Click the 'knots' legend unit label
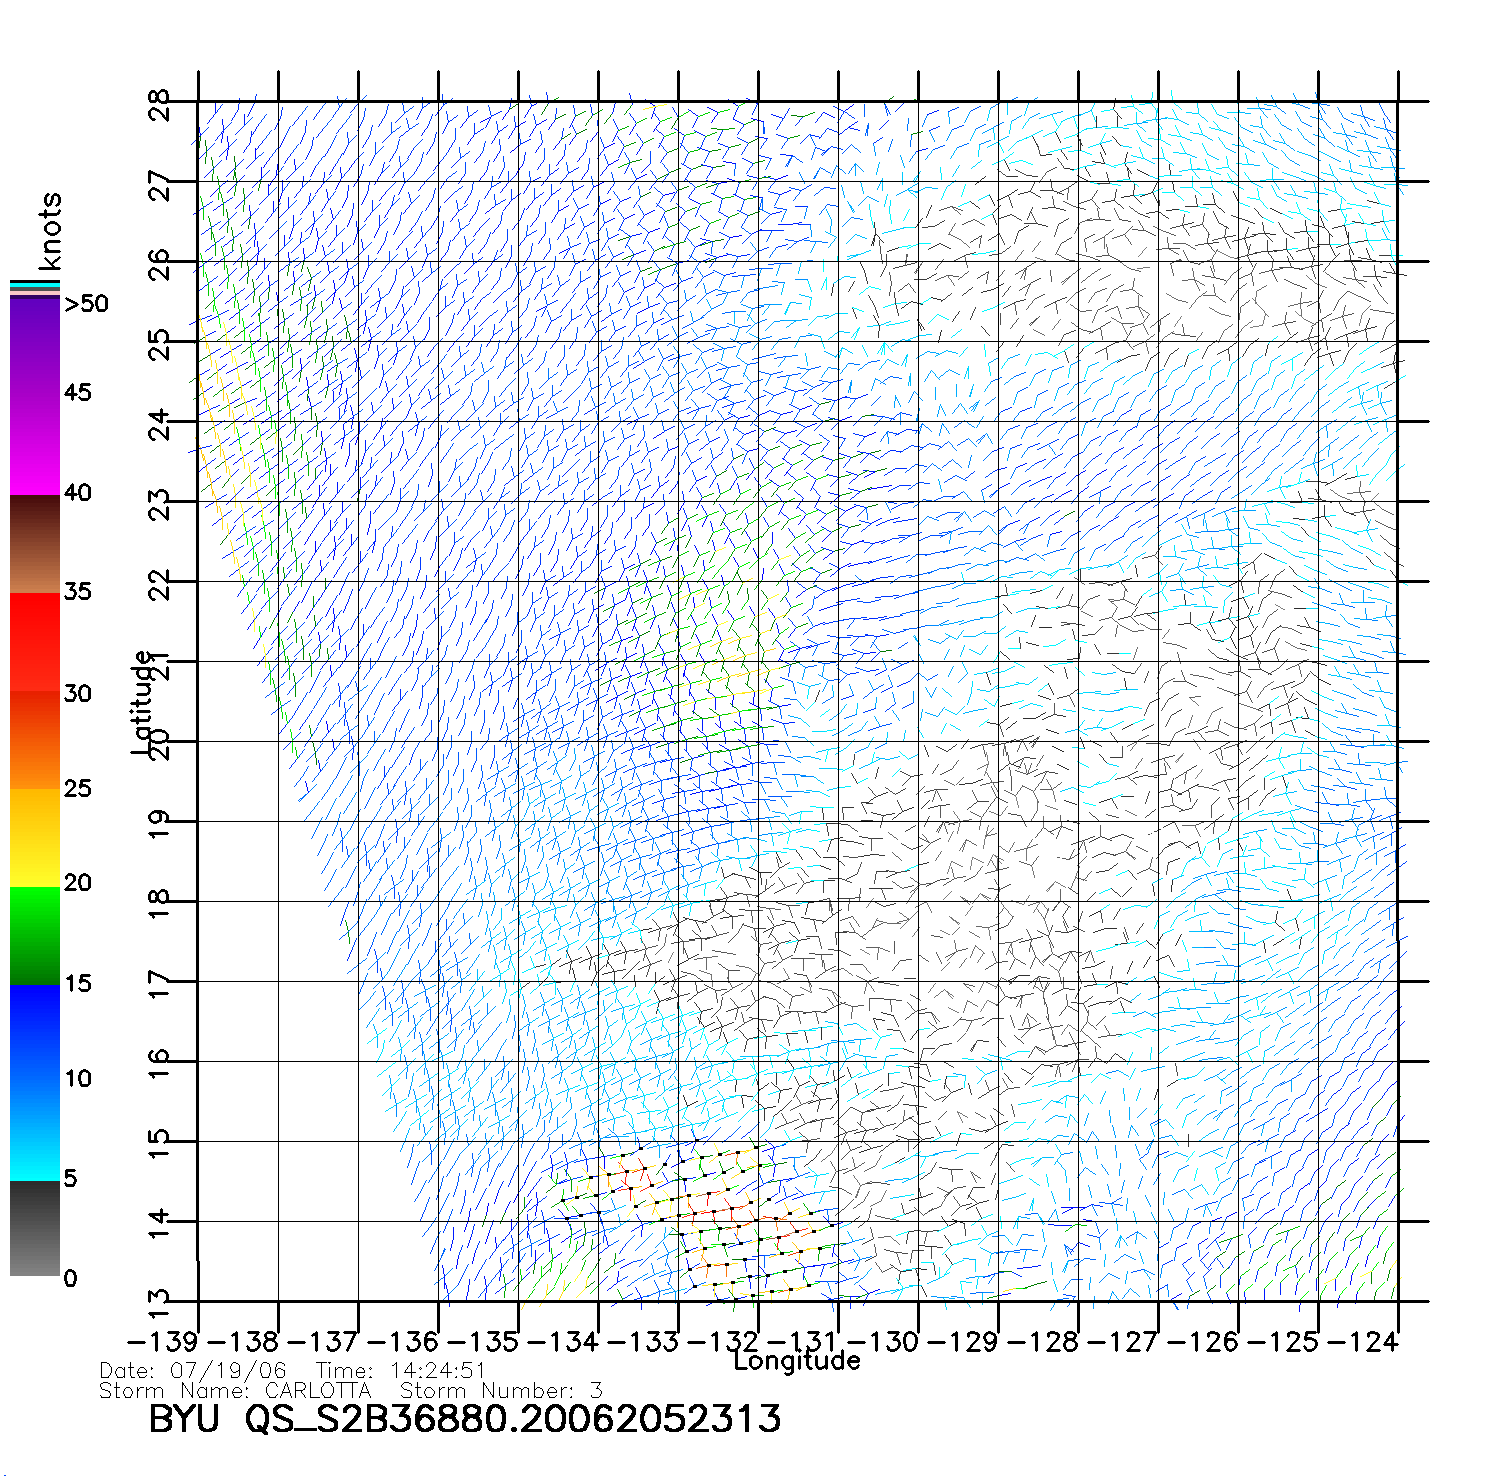 pyautogui.click(x=49, y=231)
